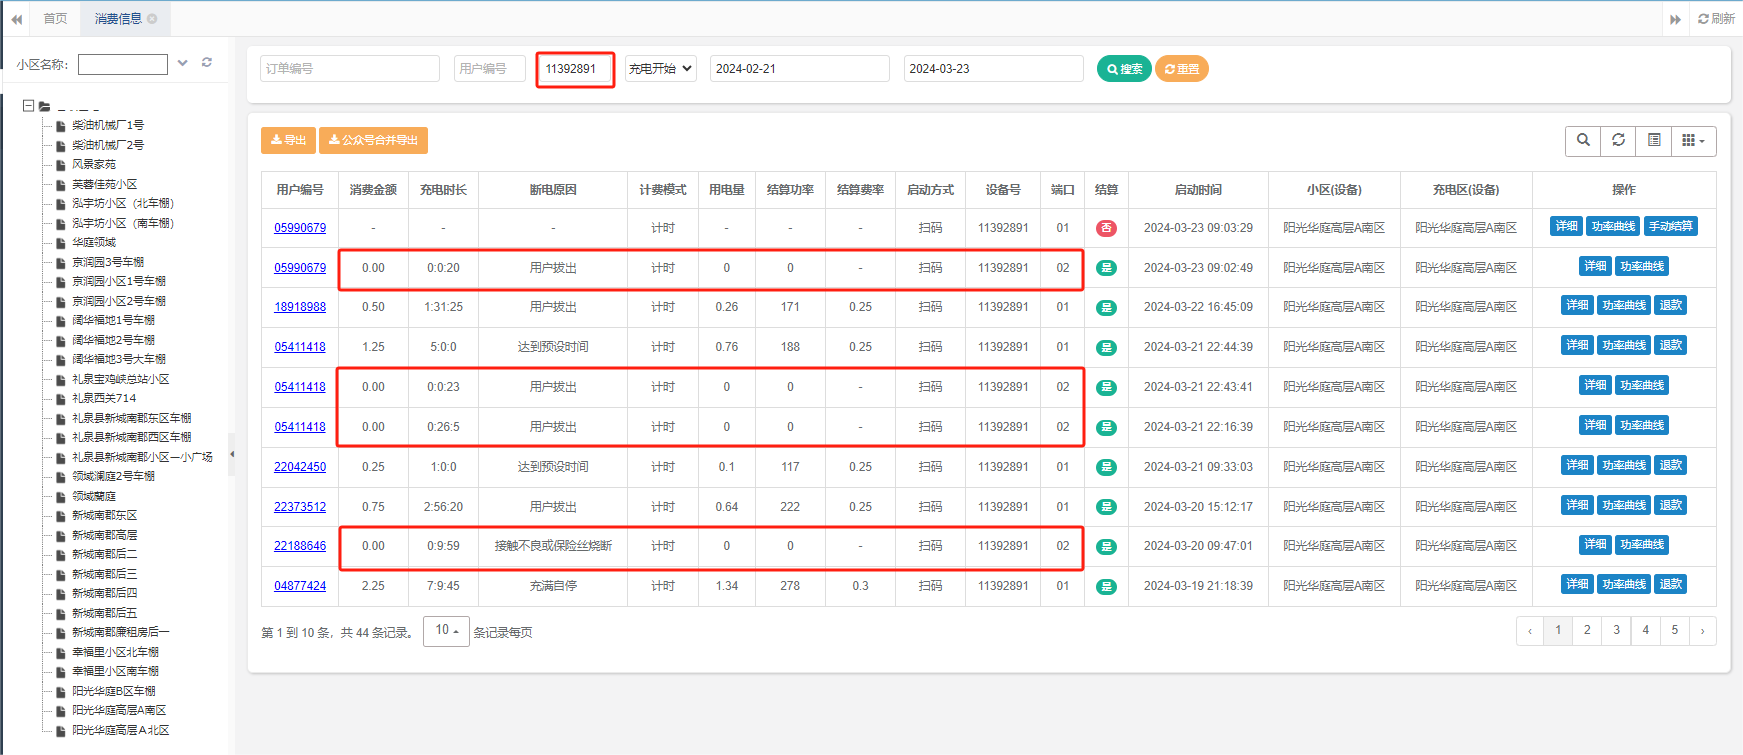The width and height of the screenshot is (1743, 755).
Task: Select 京润园3号车棚 in the tree
Action: pyautogui.click(x=108, y=263)
